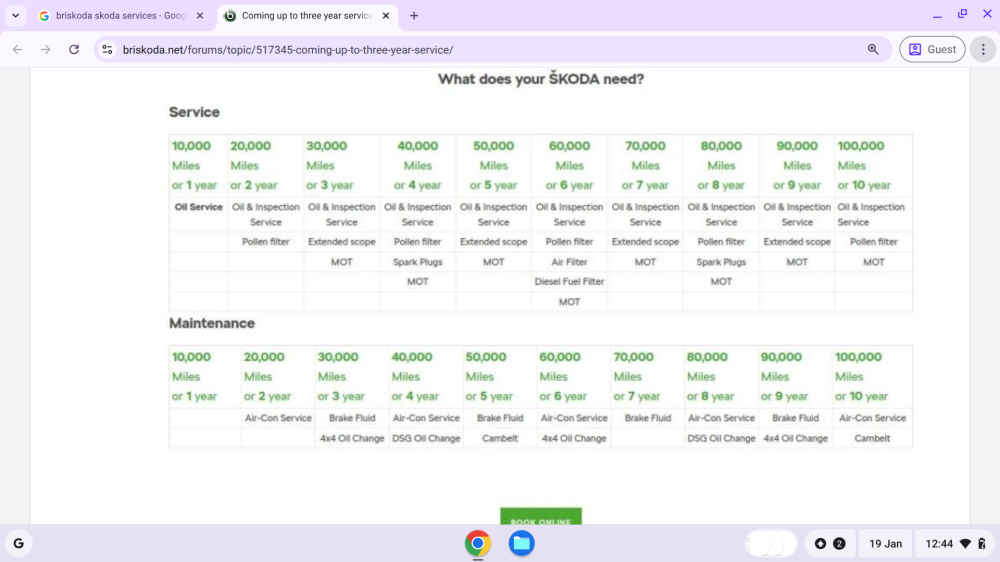Click the holding space tray pill

(x=770, y=544)
